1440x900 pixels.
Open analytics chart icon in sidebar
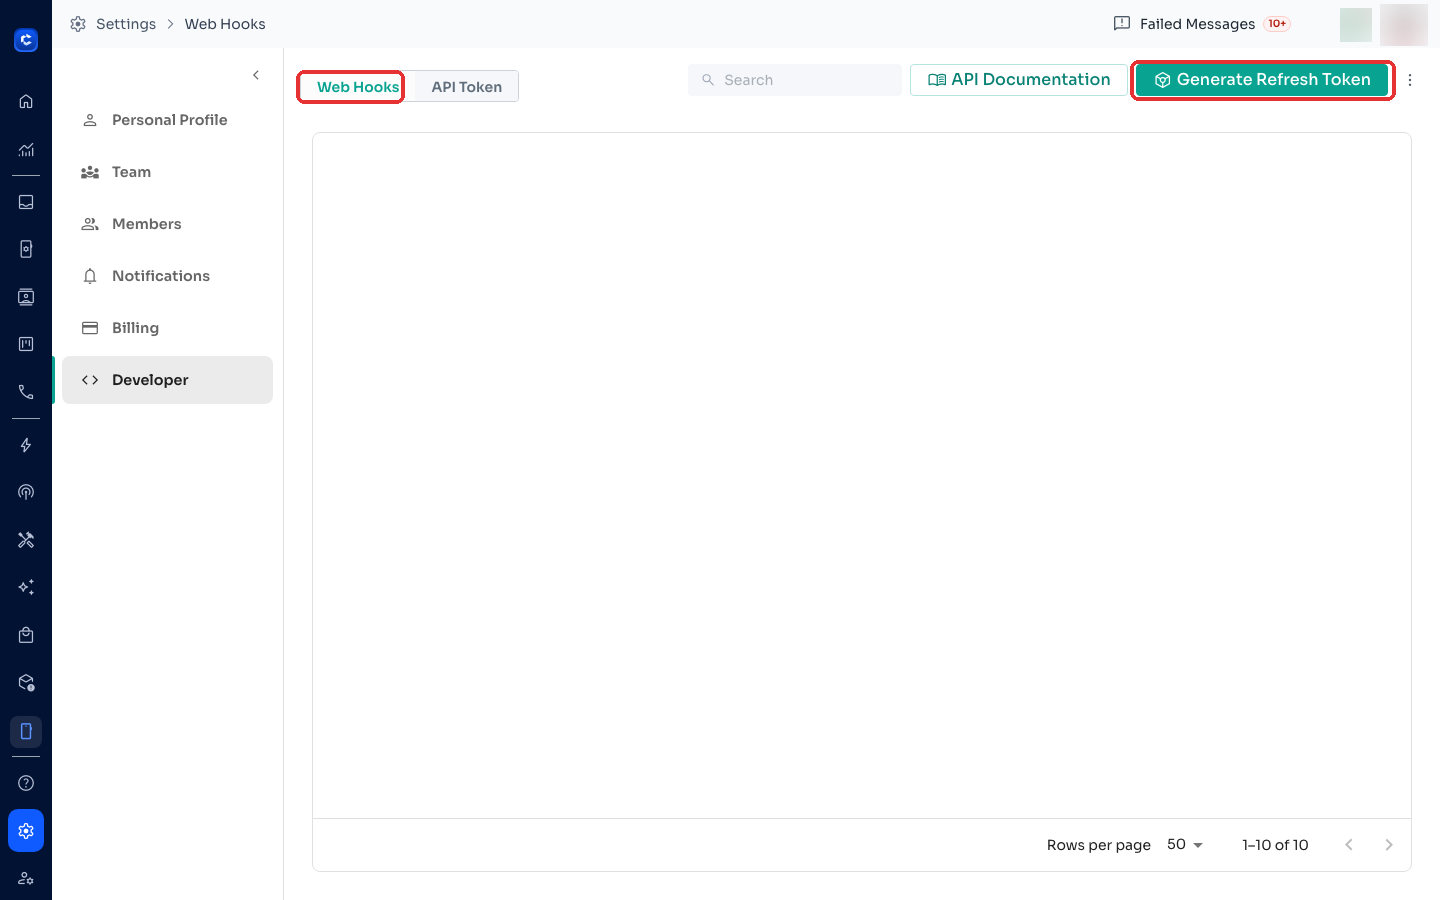tap(26, 150)
